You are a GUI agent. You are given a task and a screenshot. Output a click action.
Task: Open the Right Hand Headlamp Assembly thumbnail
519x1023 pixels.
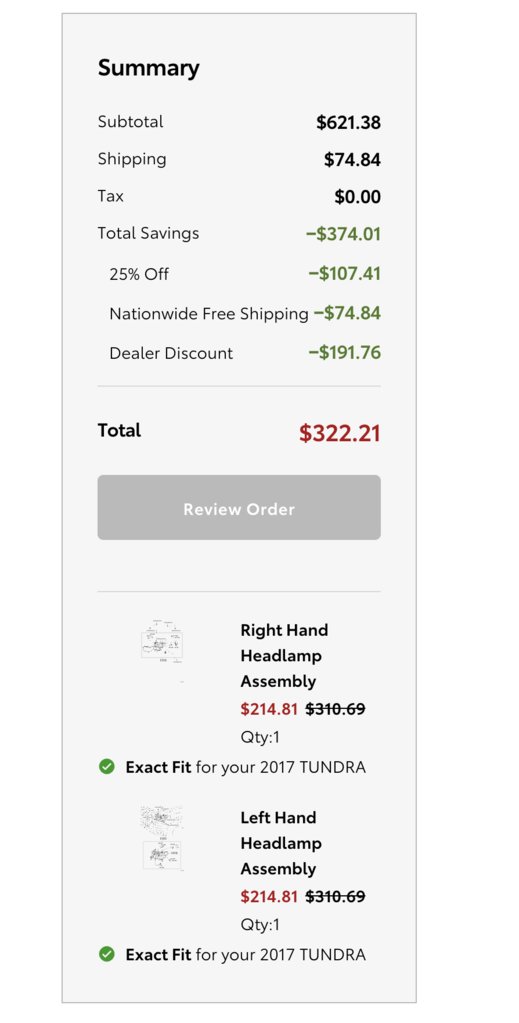pyautogui.click(x=162, y=641)
